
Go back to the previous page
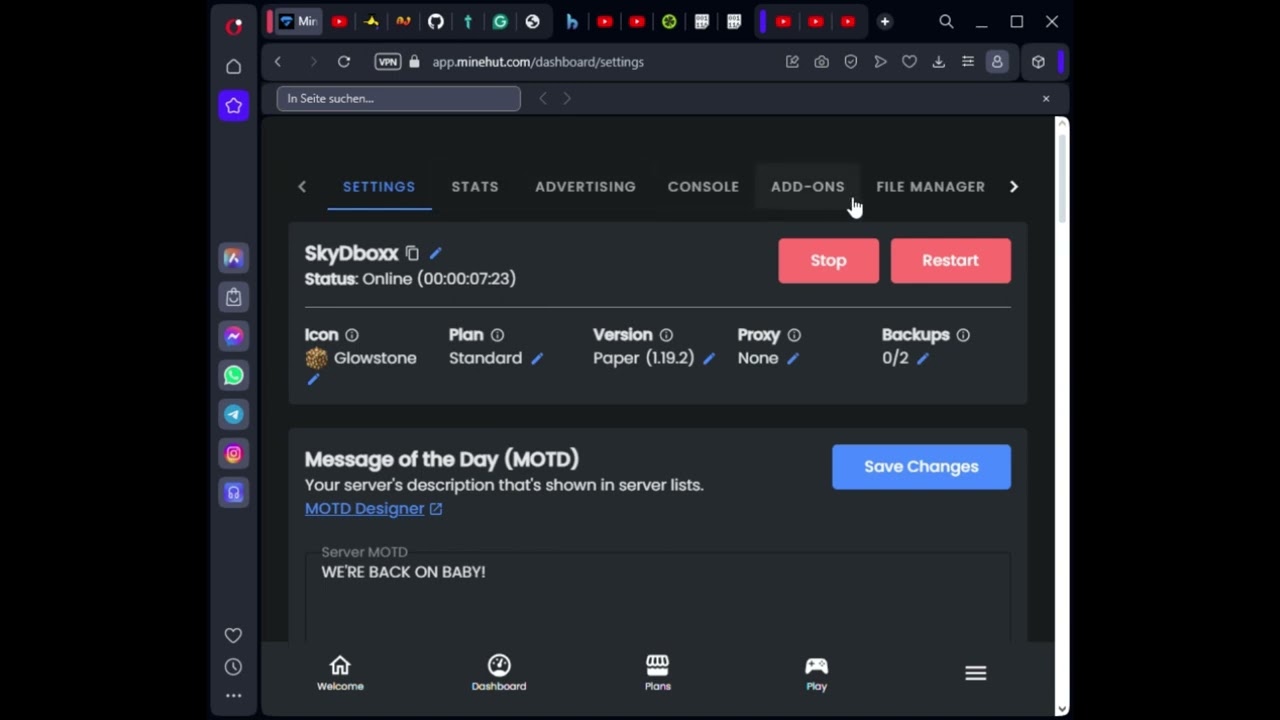pyautogui.click(x=278, y=62)
